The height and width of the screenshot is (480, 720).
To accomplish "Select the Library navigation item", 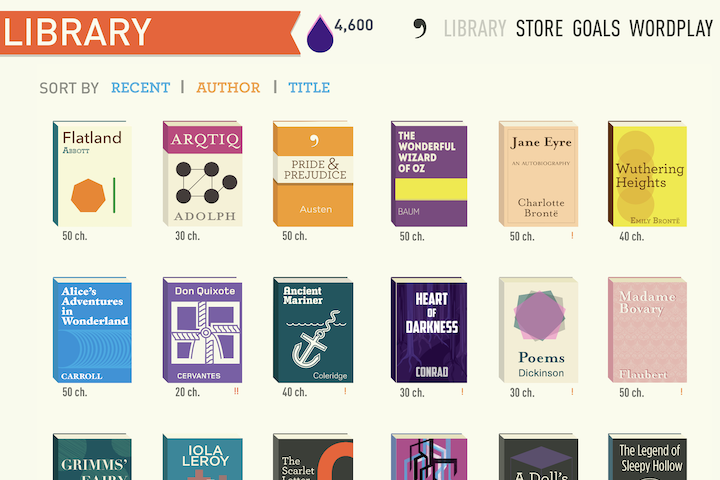I will coord(475,28).
